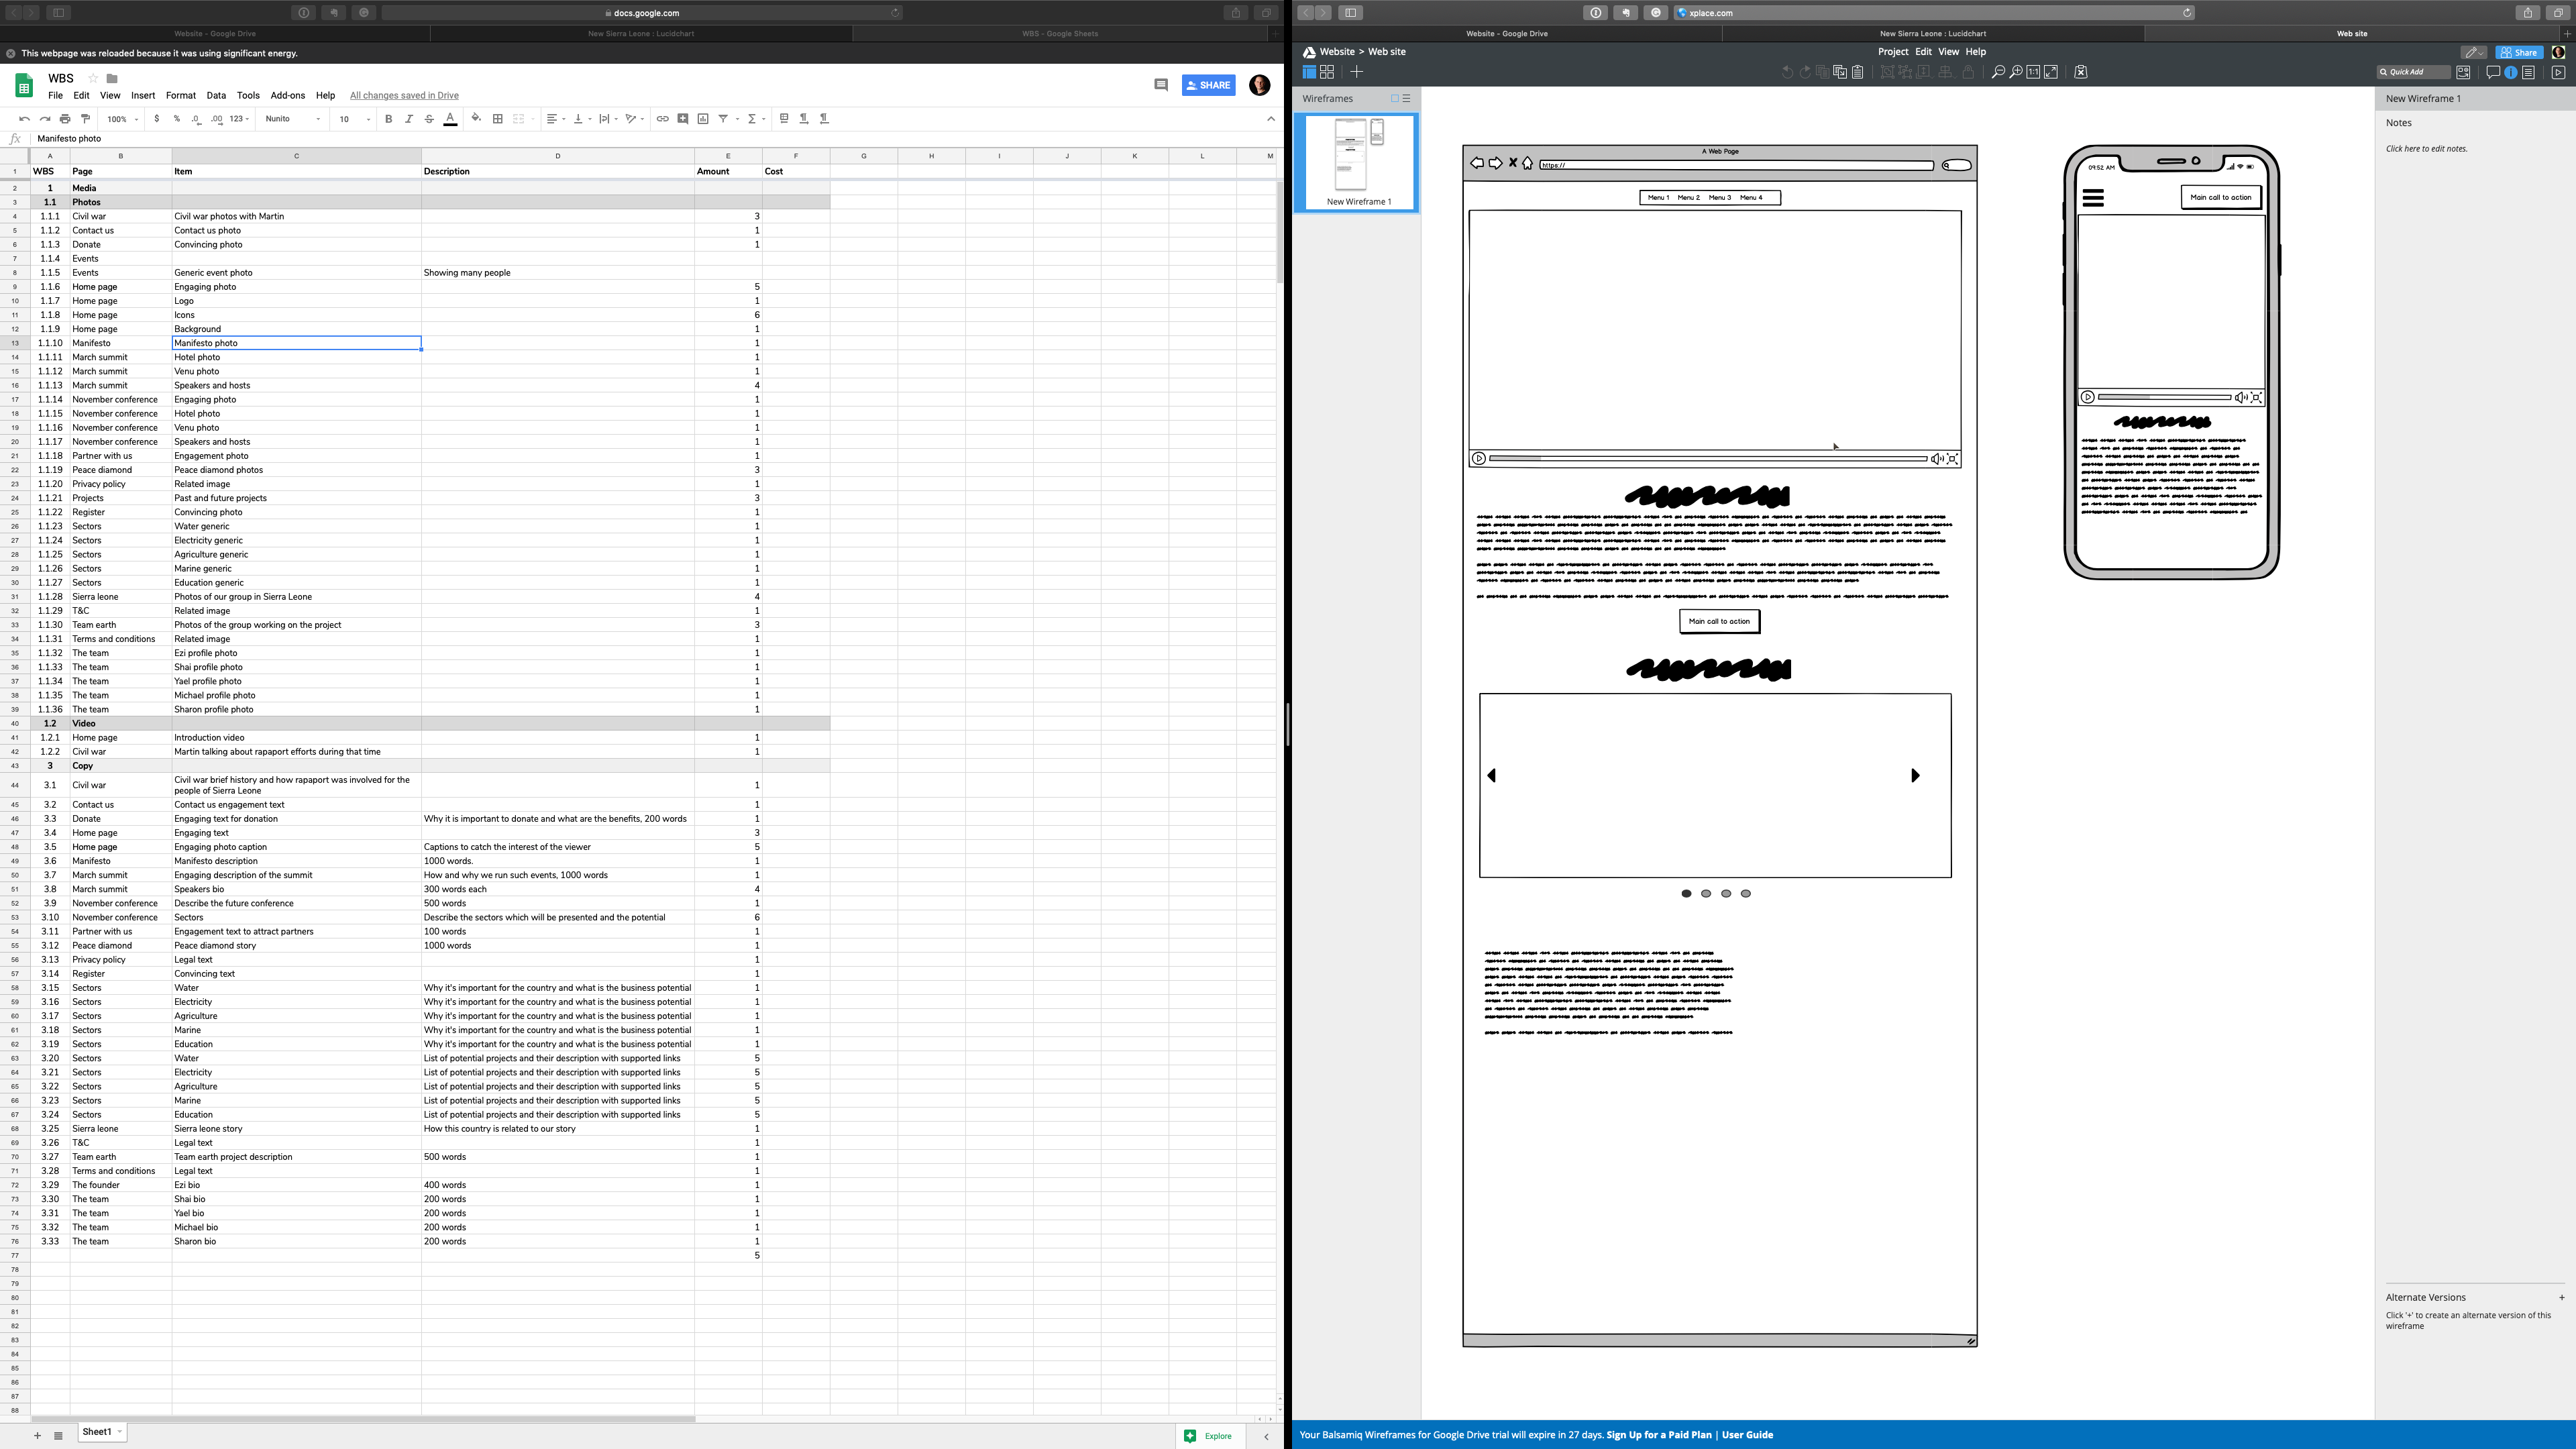
Task: Toggle Balsamiq project notes panel
Action: 2528,72
